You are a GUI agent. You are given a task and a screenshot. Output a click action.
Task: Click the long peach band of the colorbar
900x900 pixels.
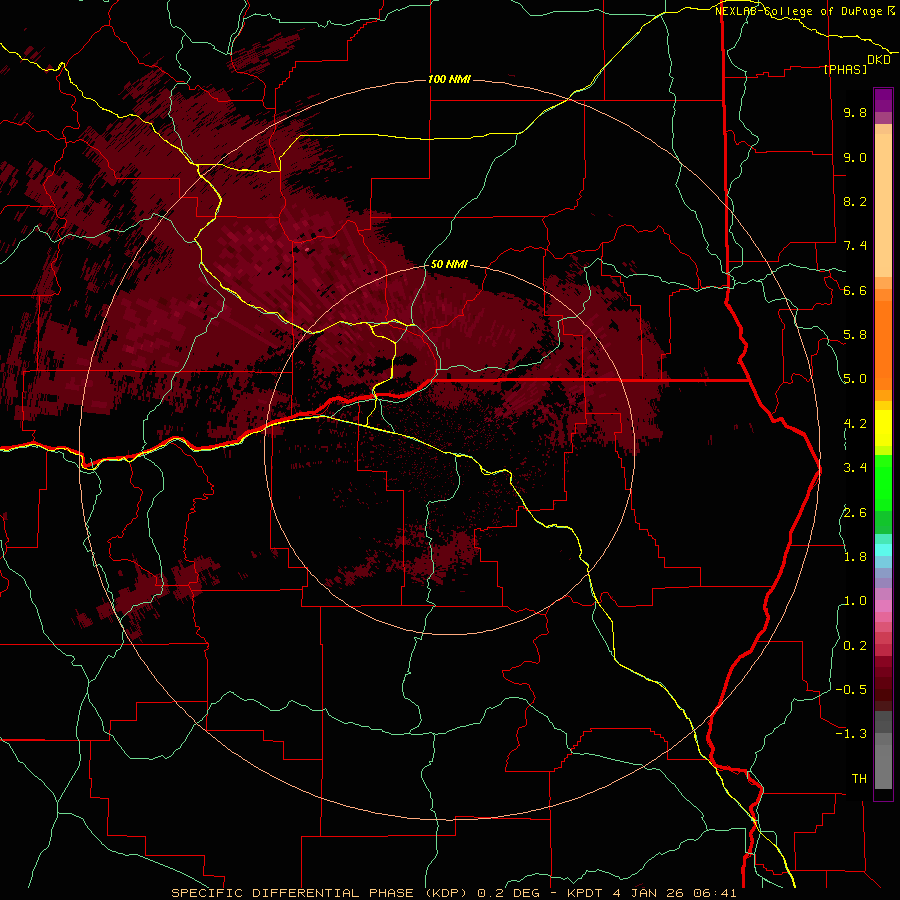(883, 205)
